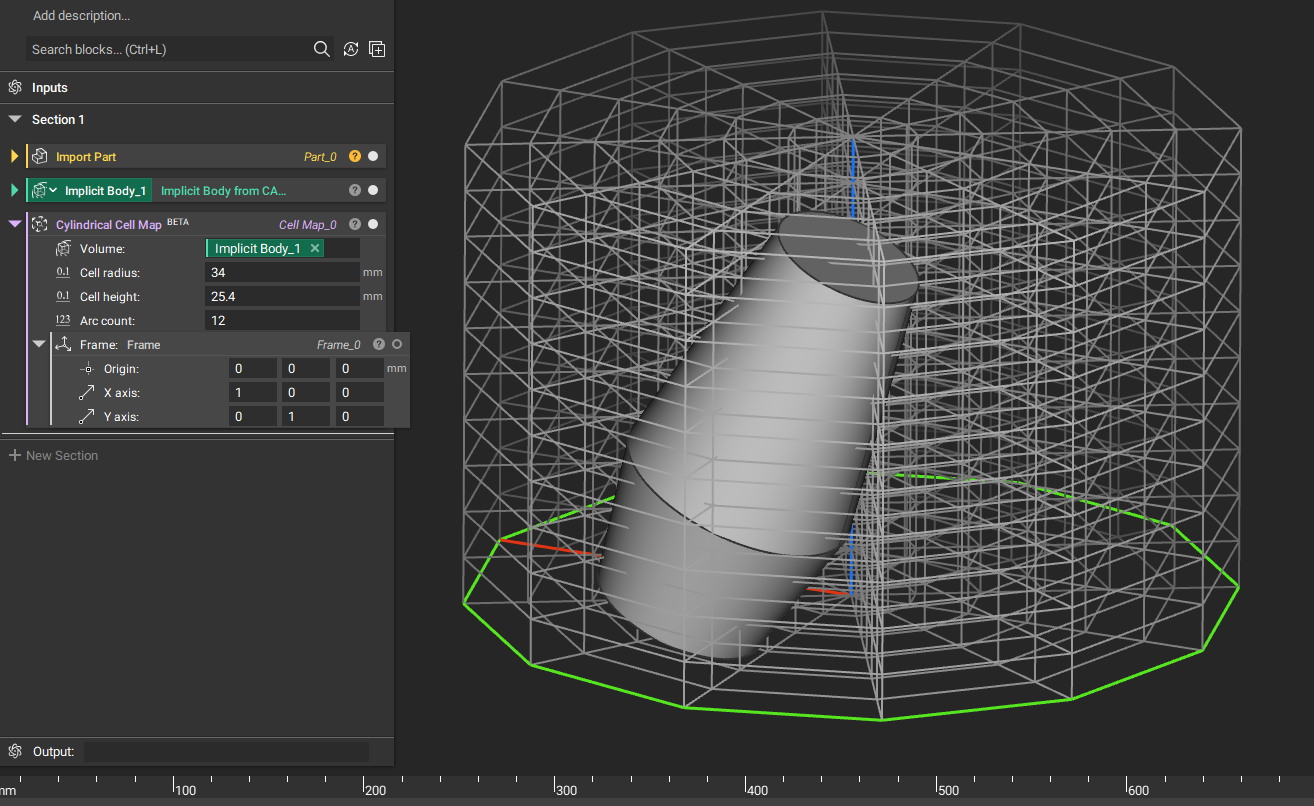Click the Y axis vector icon

(x=87, y=417)
